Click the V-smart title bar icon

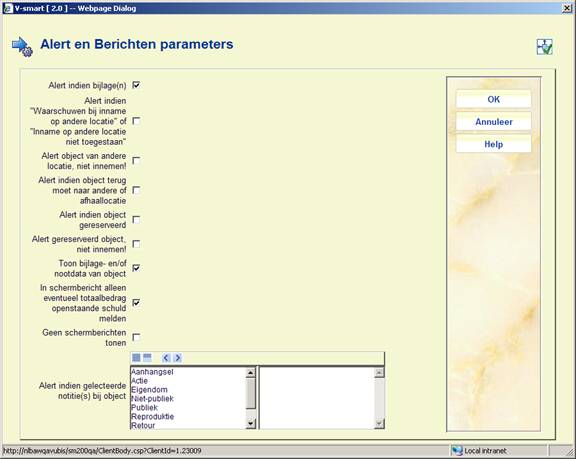[7, 8]
